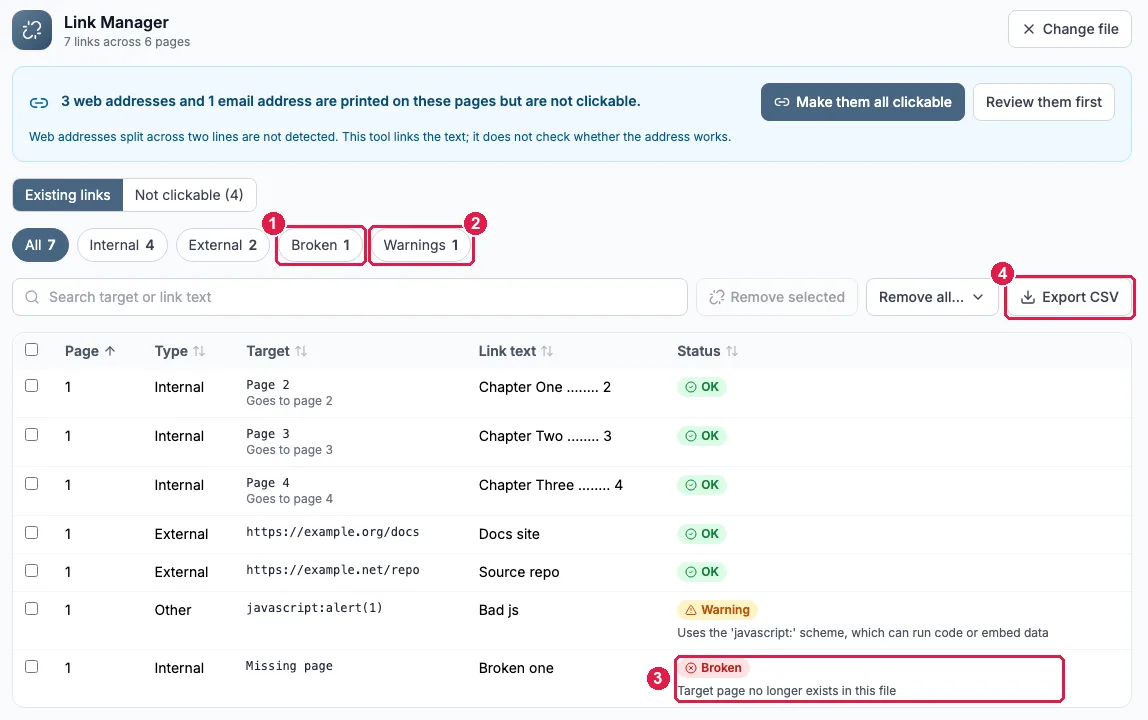Switch to the Not clickable (4) tab

pyautogui.click(x=189, y=195)
